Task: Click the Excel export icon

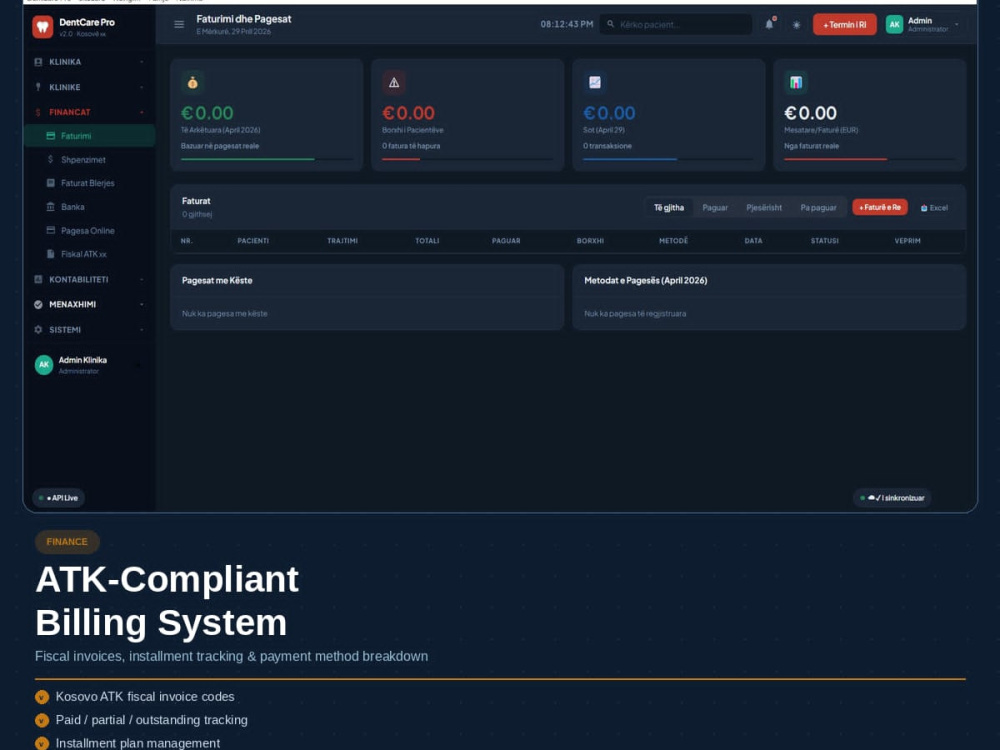Action: pyautogui.click(x=923, y=208)
